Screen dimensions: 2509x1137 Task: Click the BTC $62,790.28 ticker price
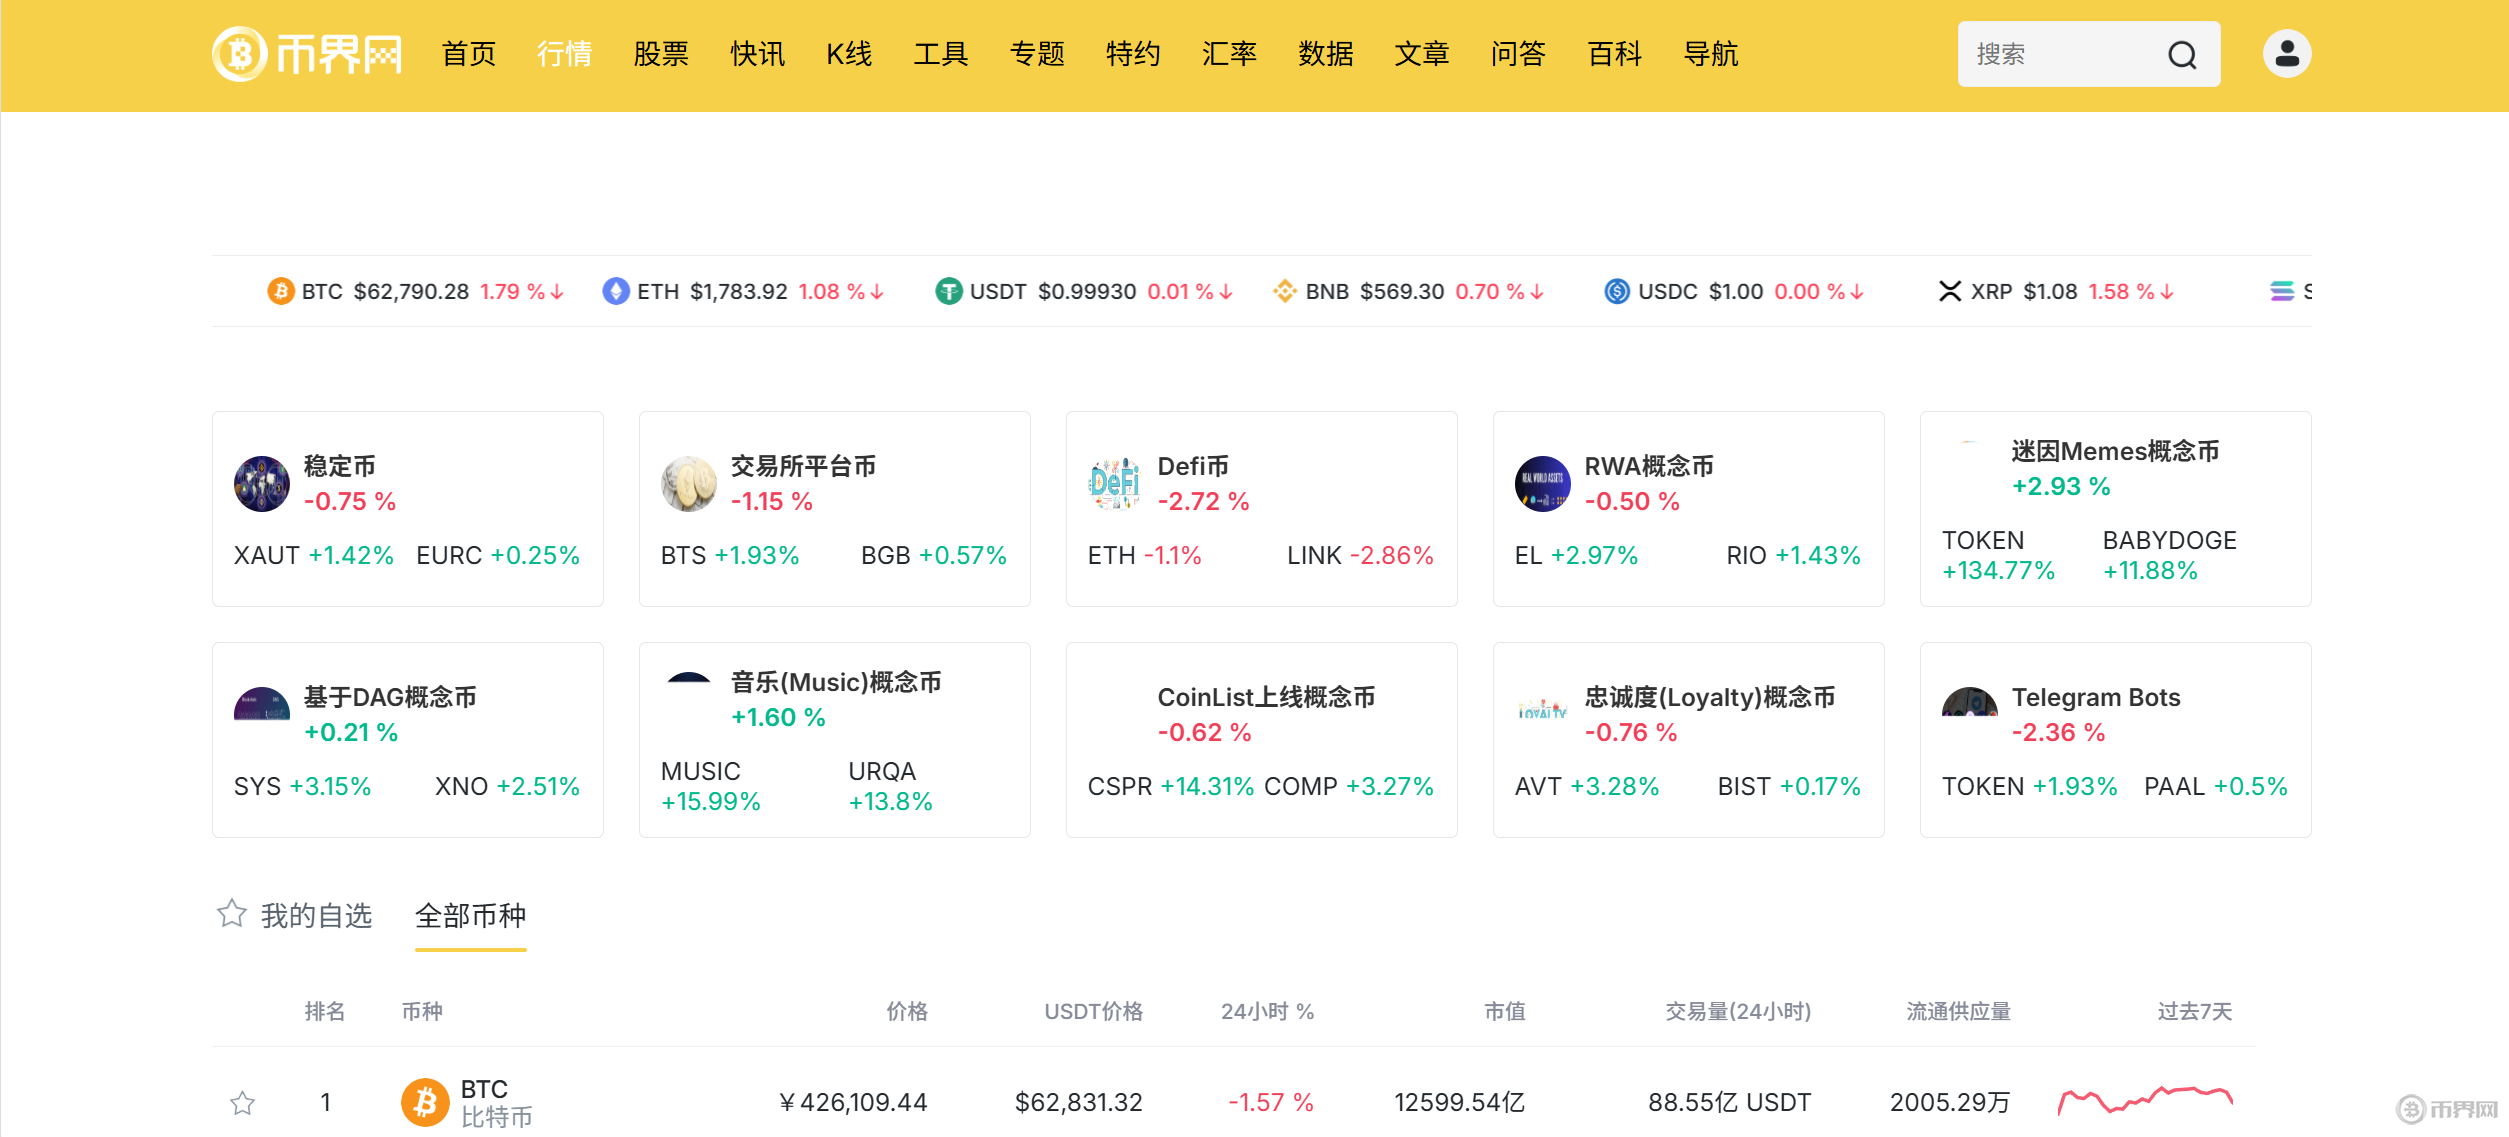[411, 291]
